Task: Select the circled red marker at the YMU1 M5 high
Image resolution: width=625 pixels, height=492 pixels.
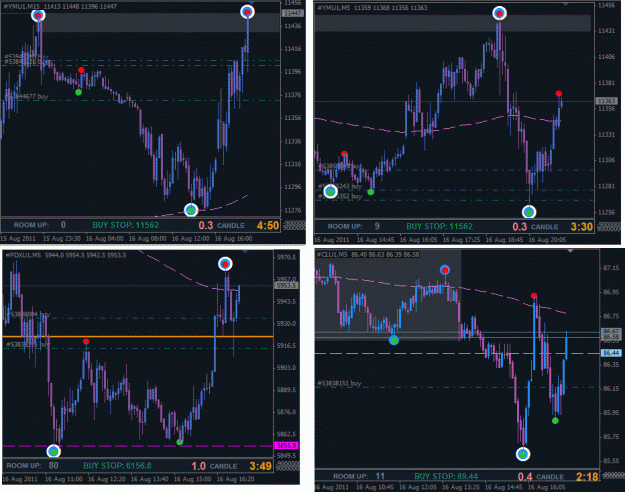Action: click(499, 13)
